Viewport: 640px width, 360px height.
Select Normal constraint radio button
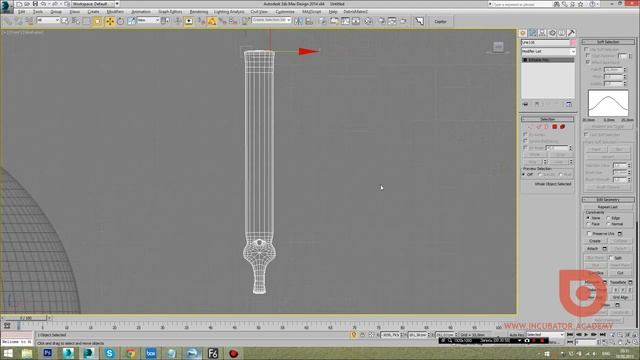tap(609, 224)
